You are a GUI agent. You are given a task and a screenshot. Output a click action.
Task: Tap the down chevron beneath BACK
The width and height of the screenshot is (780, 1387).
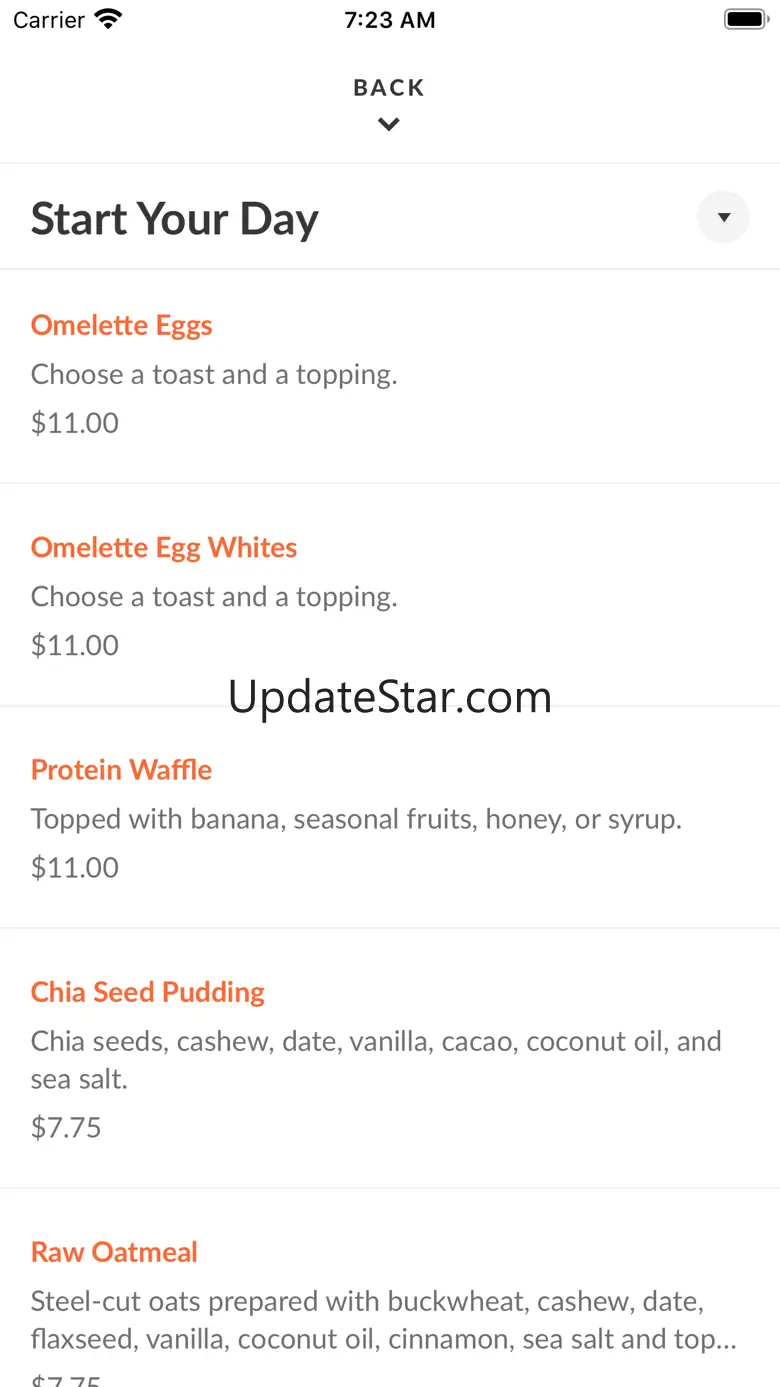(389, 125)
